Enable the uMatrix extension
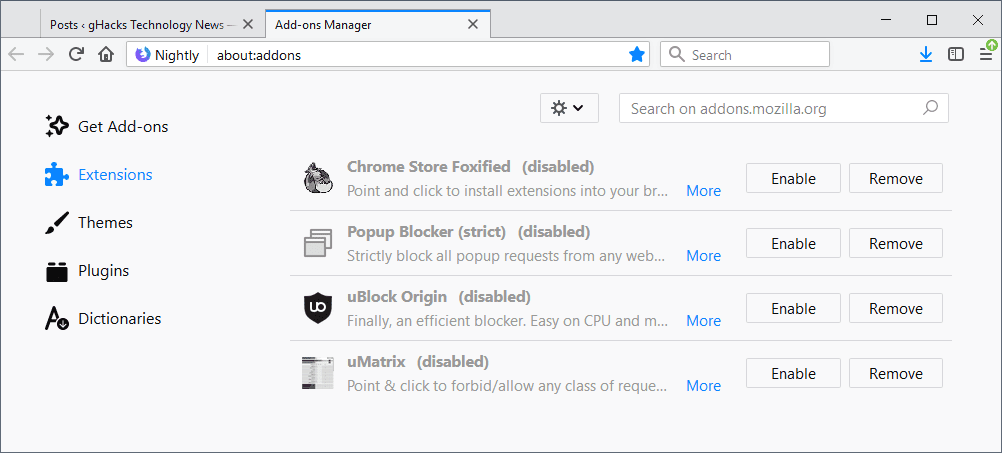 point(793,373)
